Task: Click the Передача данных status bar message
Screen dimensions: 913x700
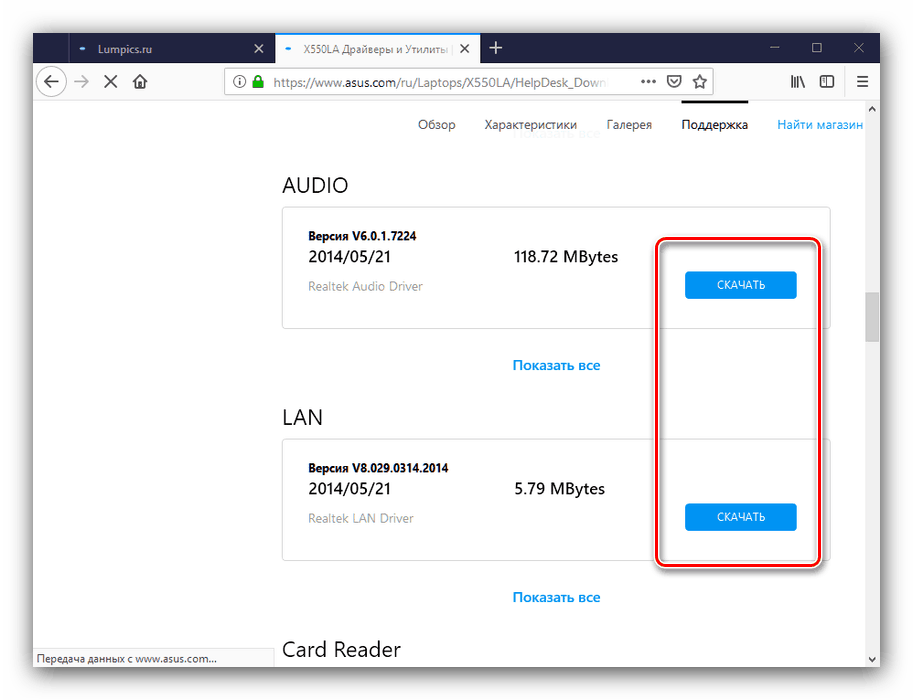Action: pos(127,659)
